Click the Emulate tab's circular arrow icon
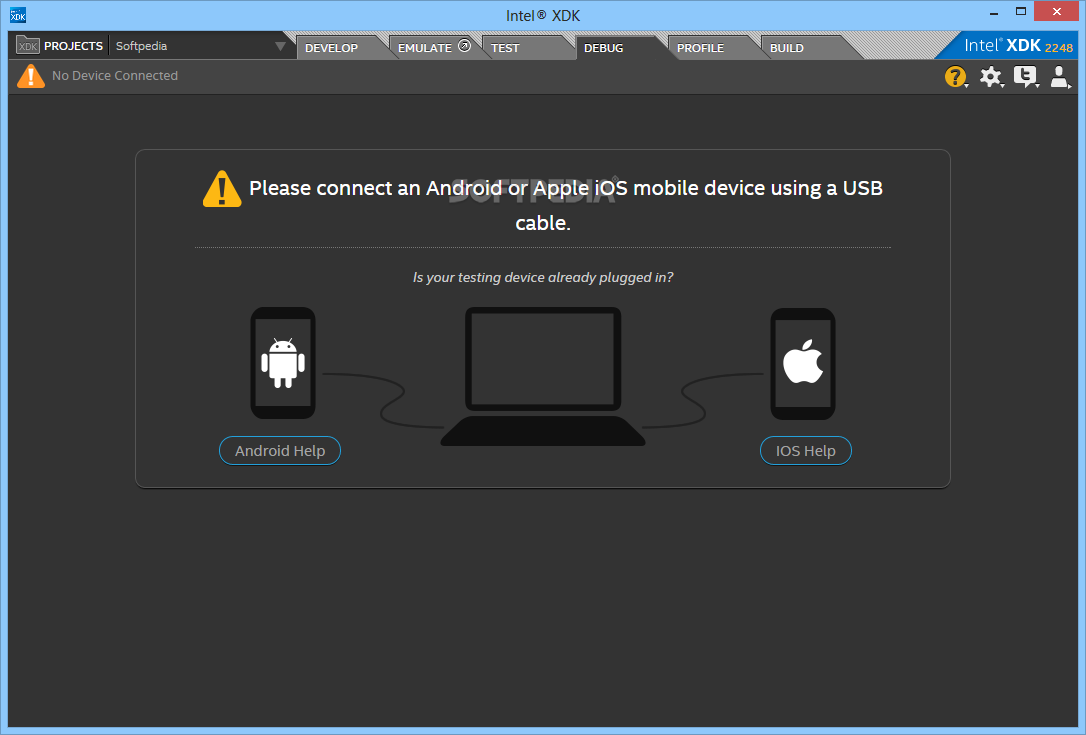1086x735 pixels. click(465, 46)
